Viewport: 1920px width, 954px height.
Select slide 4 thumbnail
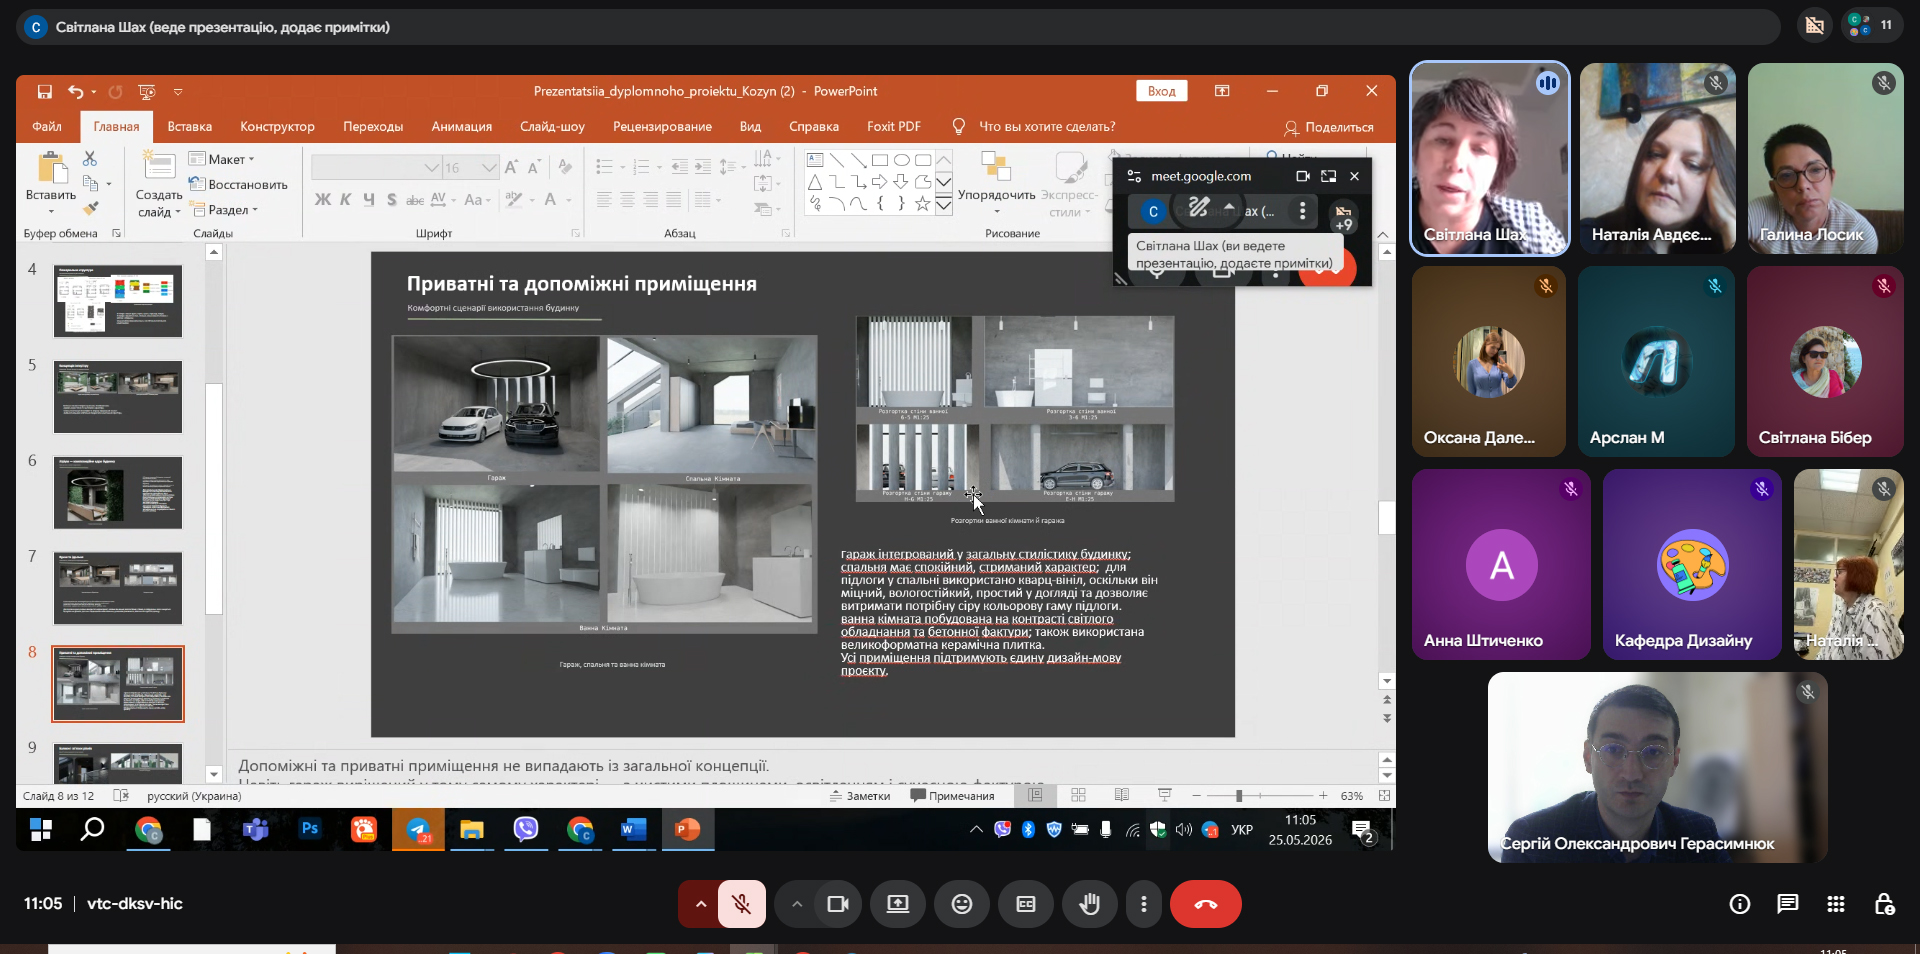click(118, 301)
